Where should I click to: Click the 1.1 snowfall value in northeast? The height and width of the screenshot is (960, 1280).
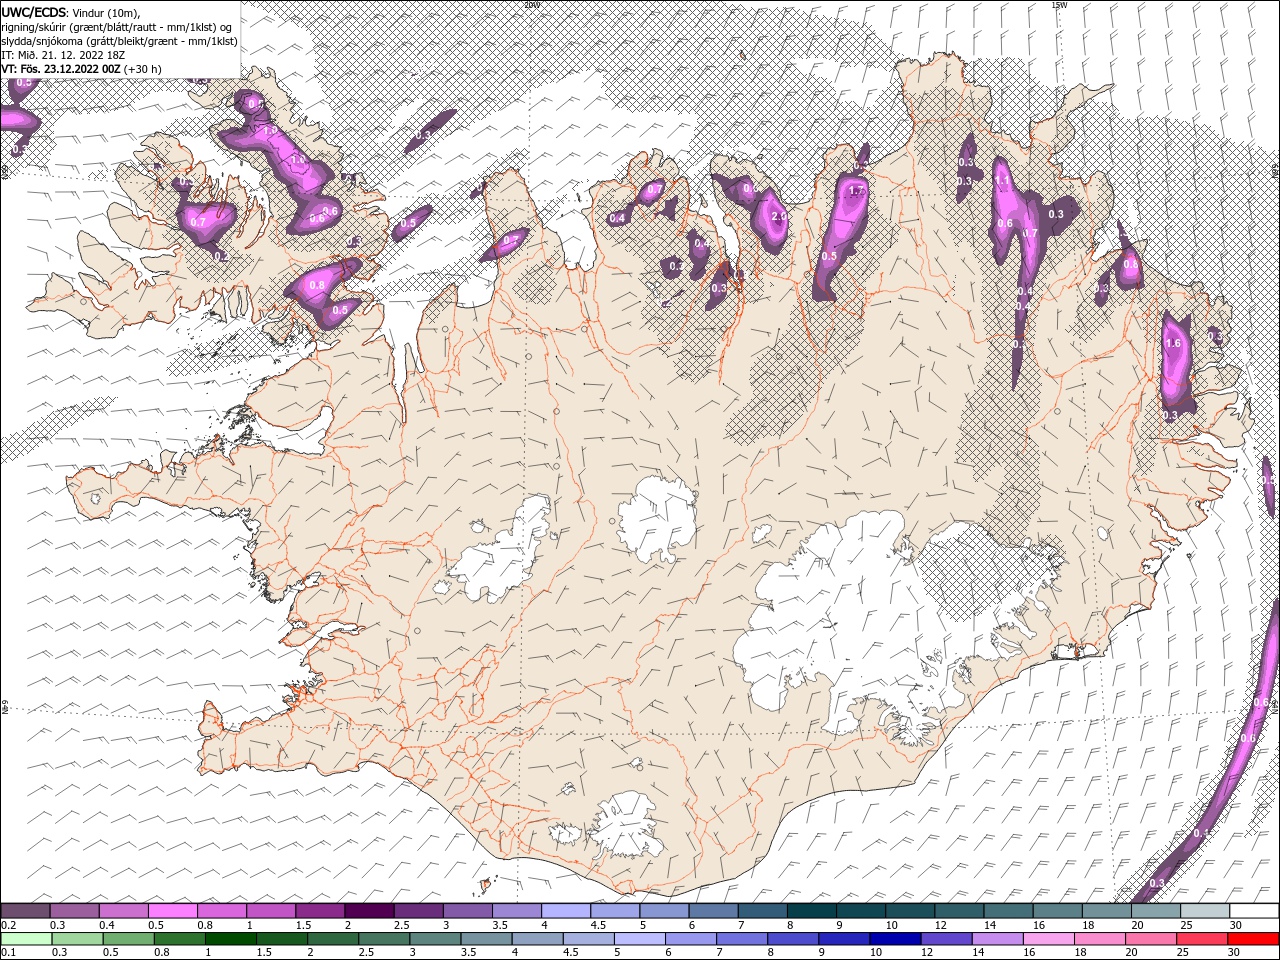1003,180
